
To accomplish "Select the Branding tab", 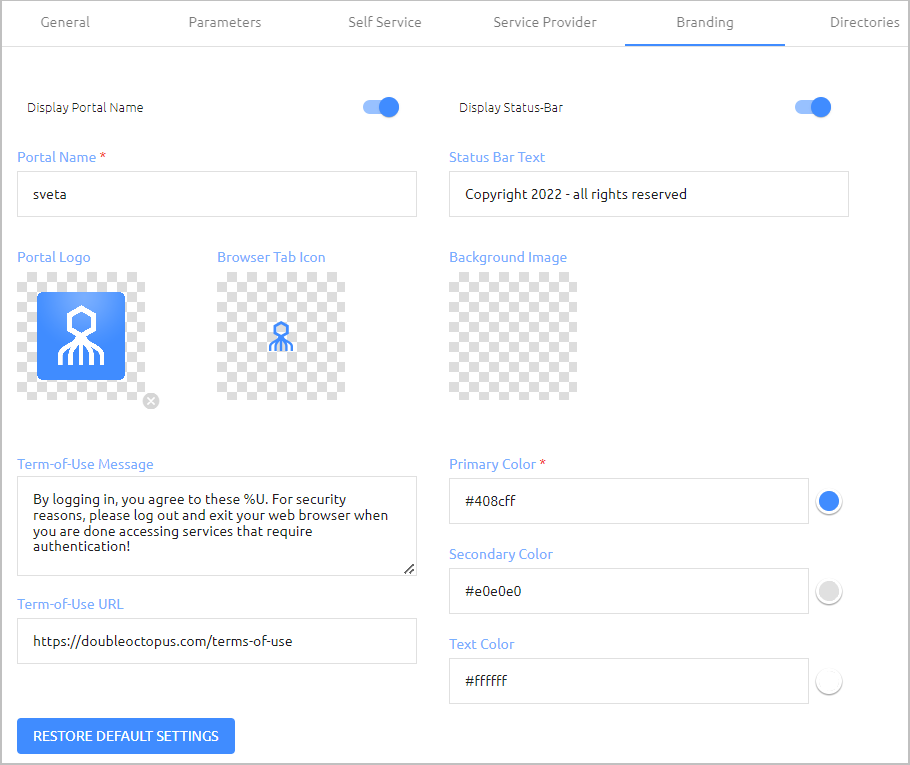I will [x=705, y=23].
